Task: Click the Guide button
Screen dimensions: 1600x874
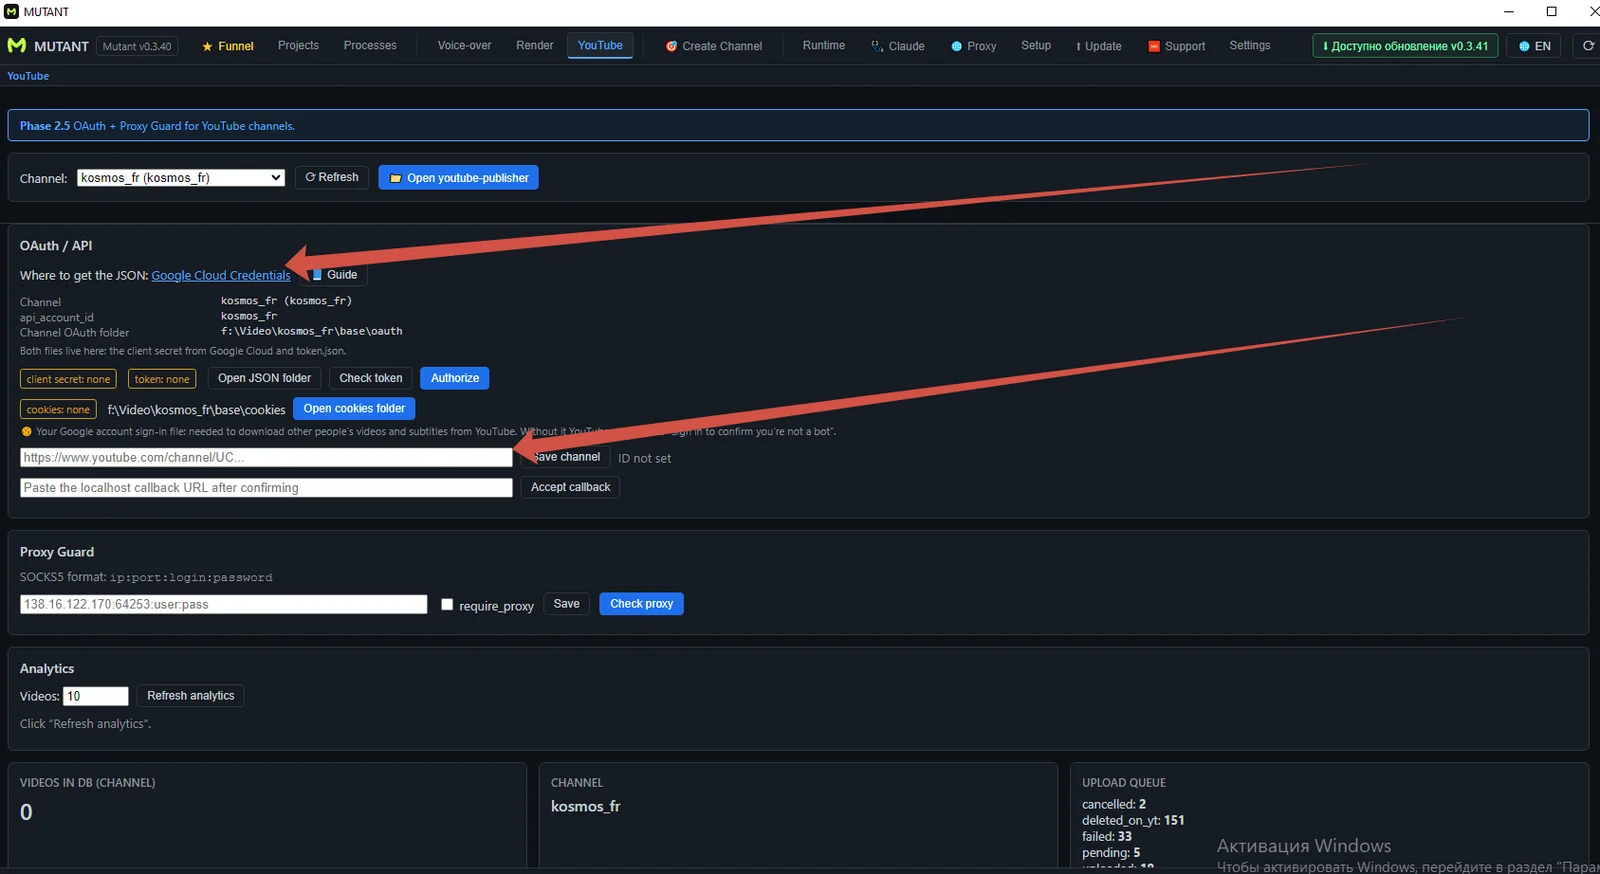Action: pyautogui.click(x=334, y=275)
